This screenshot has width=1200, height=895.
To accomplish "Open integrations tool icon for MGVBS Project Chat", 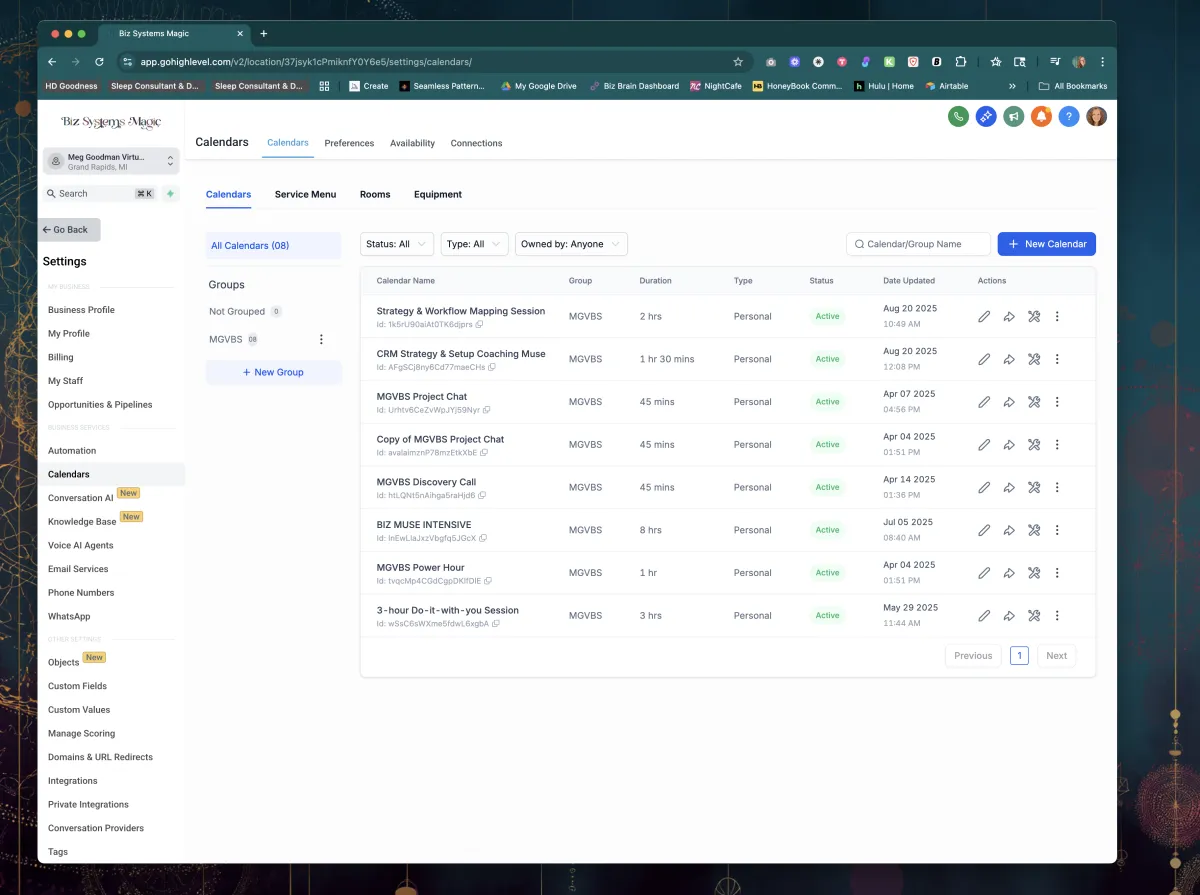I will coord(1034,402).
